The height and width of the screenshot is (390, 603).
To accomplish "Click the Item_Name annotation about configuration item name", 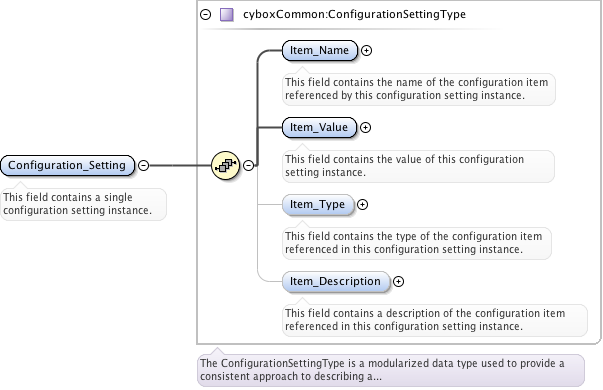I will pos(419,89).
